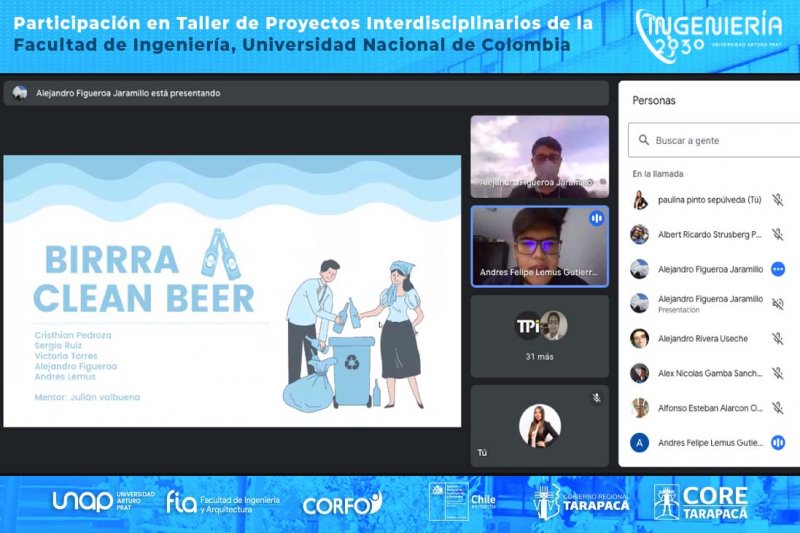Click the CORE Tarapacá logo in the footer

(x=700, y=502)
